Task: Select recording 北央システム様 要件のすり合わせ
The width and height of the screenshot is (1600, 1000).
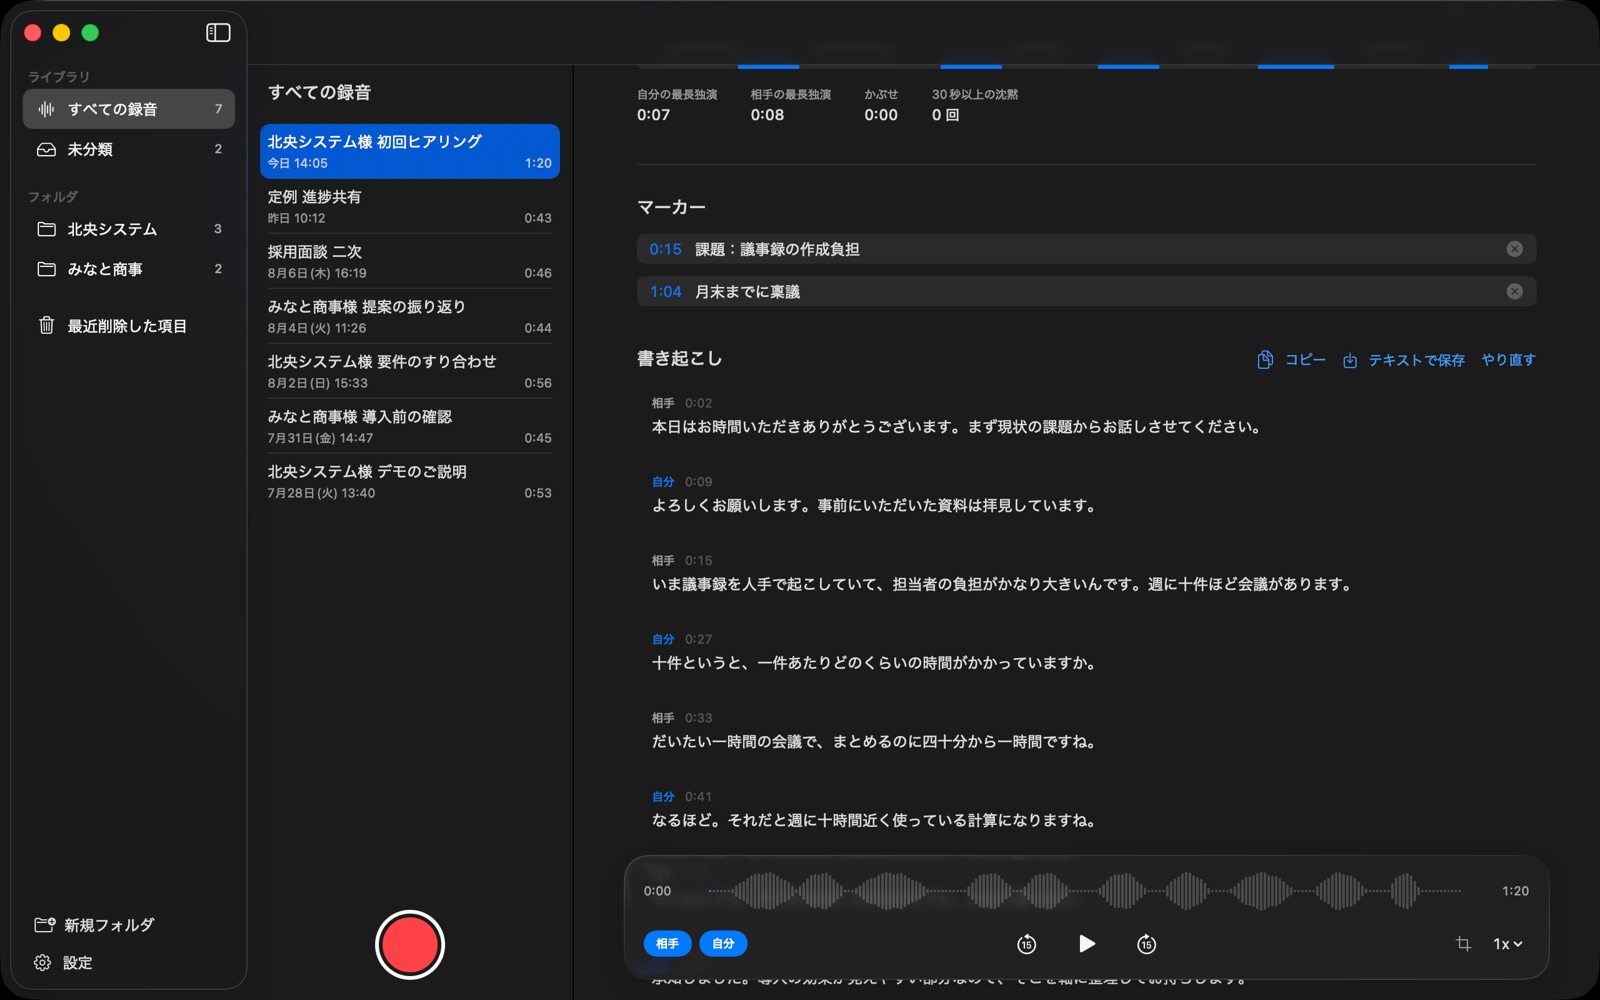Action: pos(410,372)
